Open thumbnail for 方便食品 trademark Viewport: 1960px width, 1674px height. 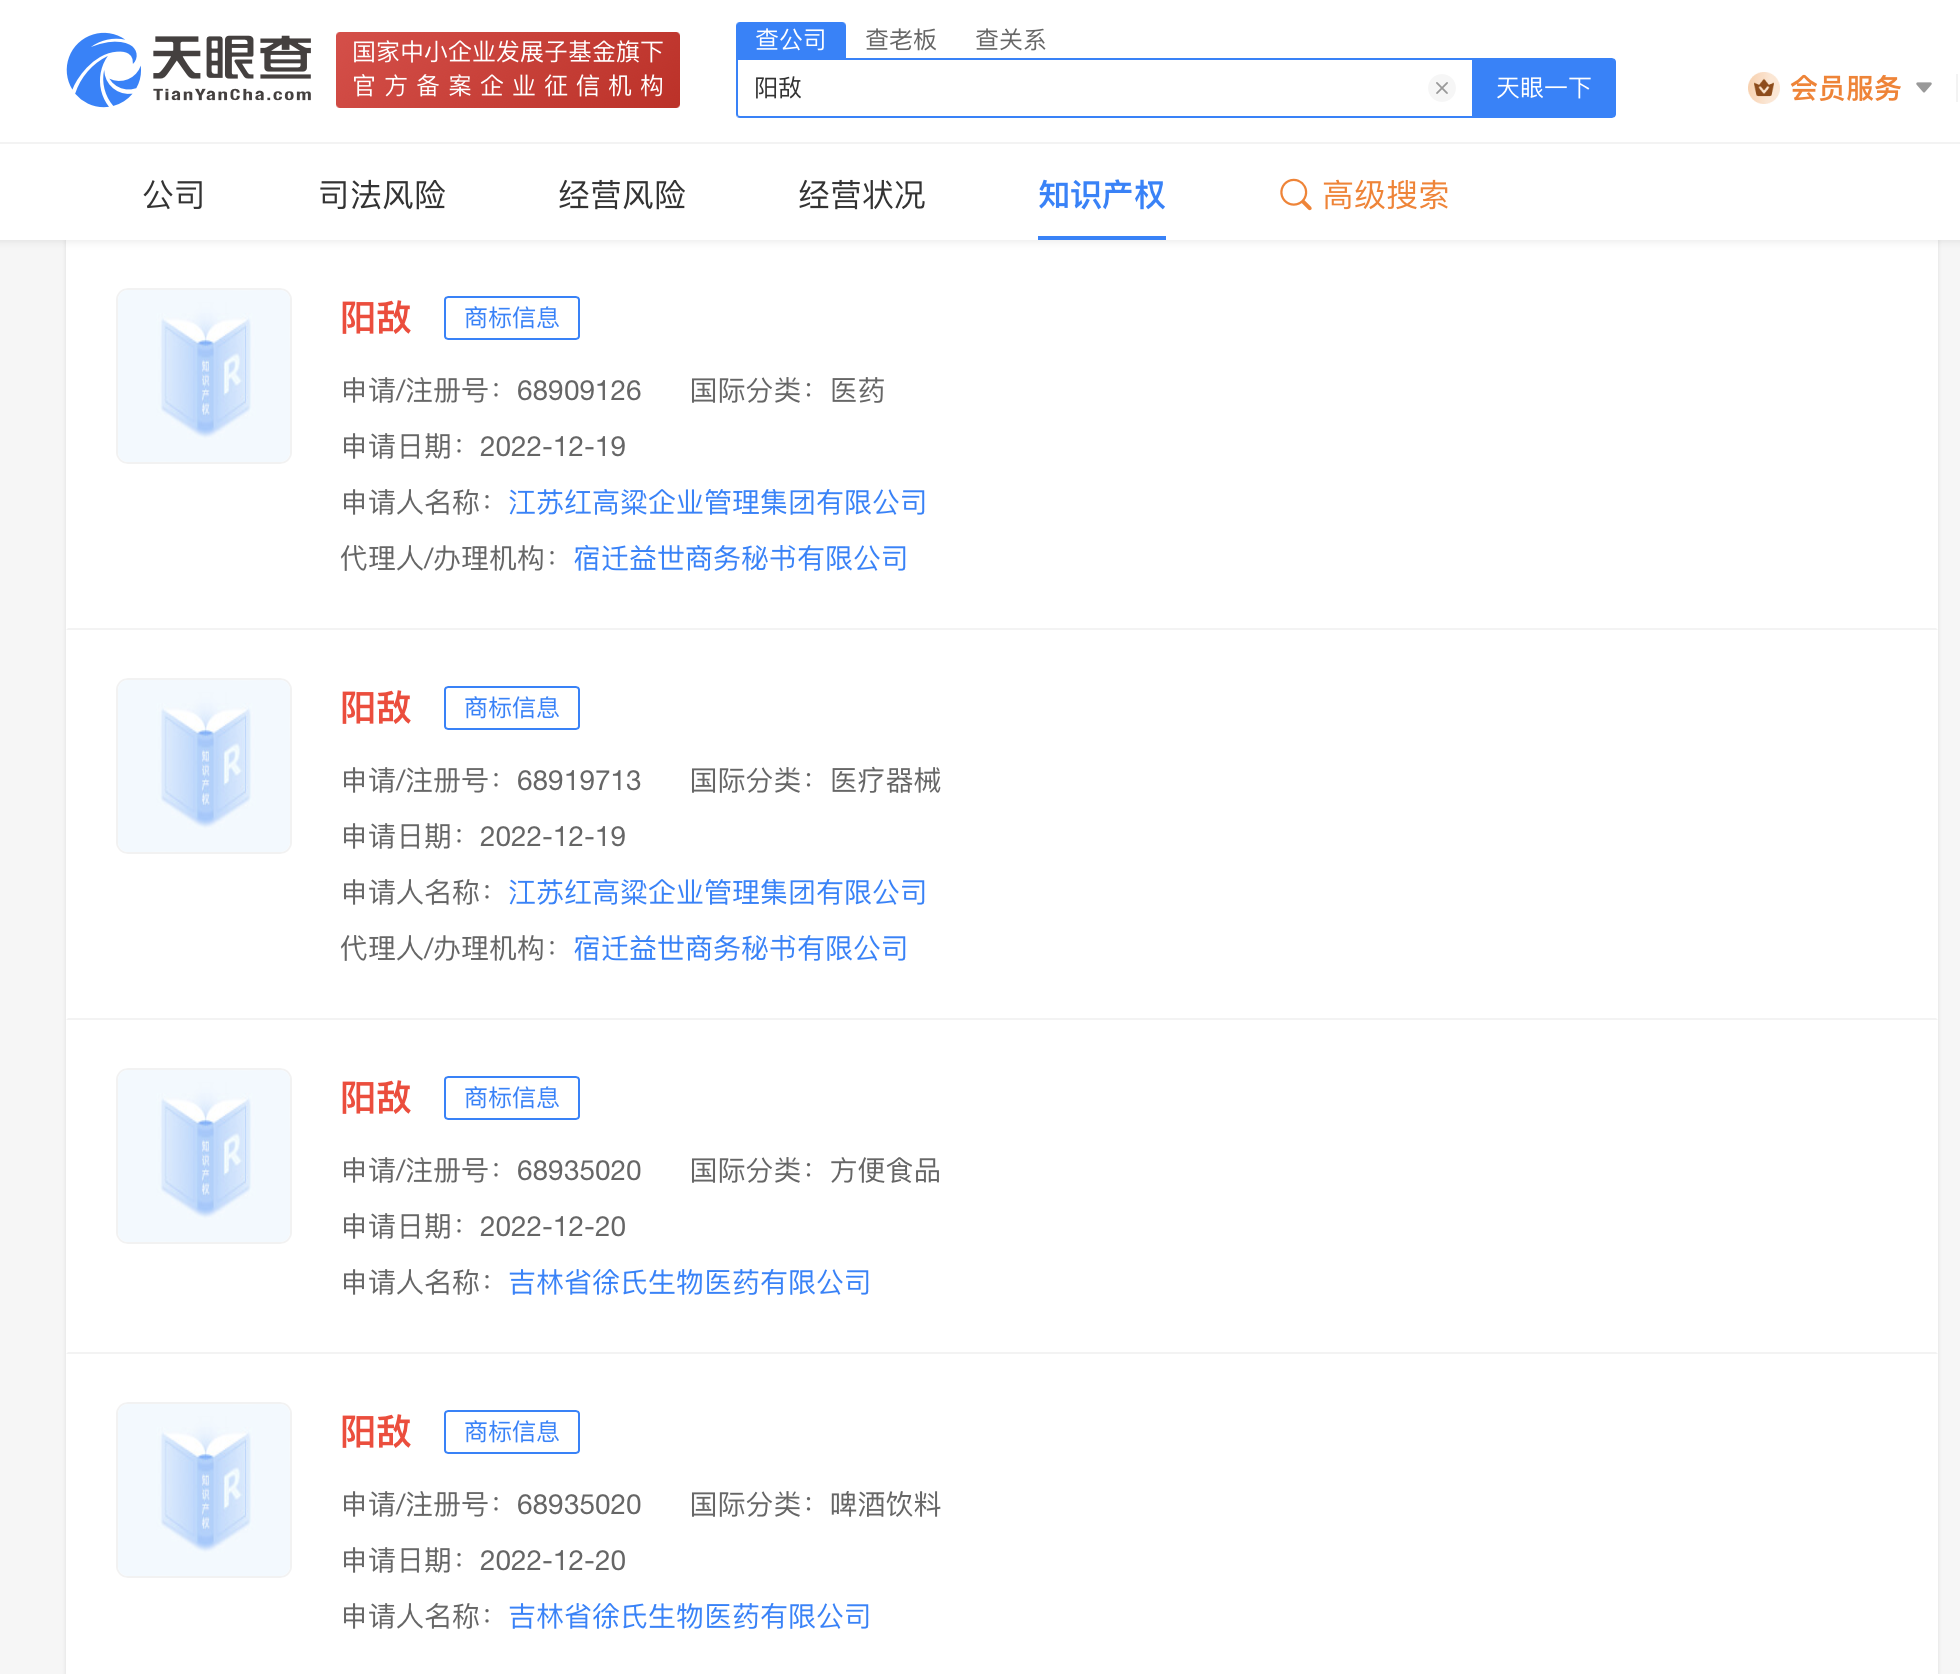click(204, 1156)
